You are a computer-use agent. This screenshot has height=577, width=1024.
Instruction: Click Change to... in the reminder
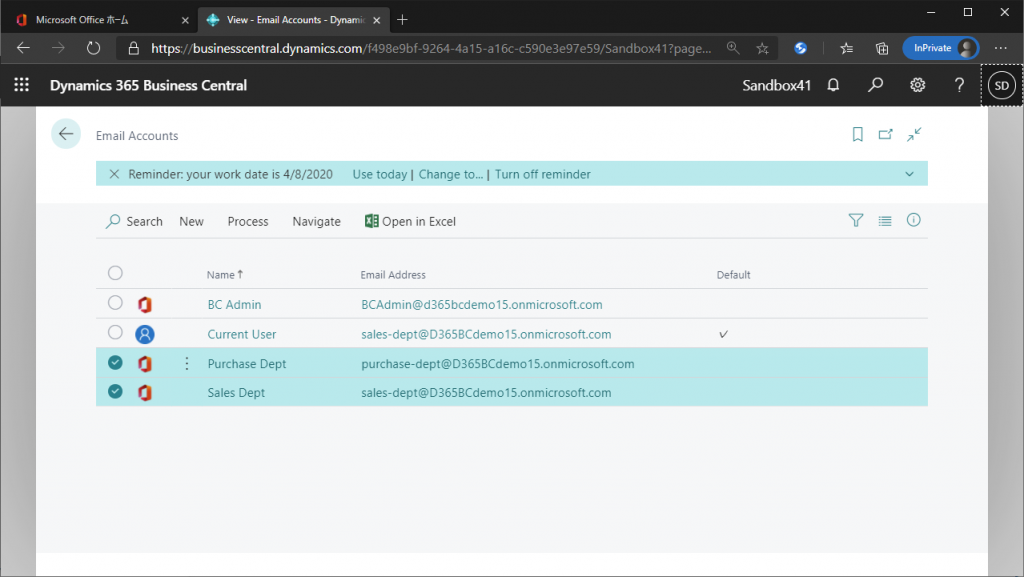451,174
